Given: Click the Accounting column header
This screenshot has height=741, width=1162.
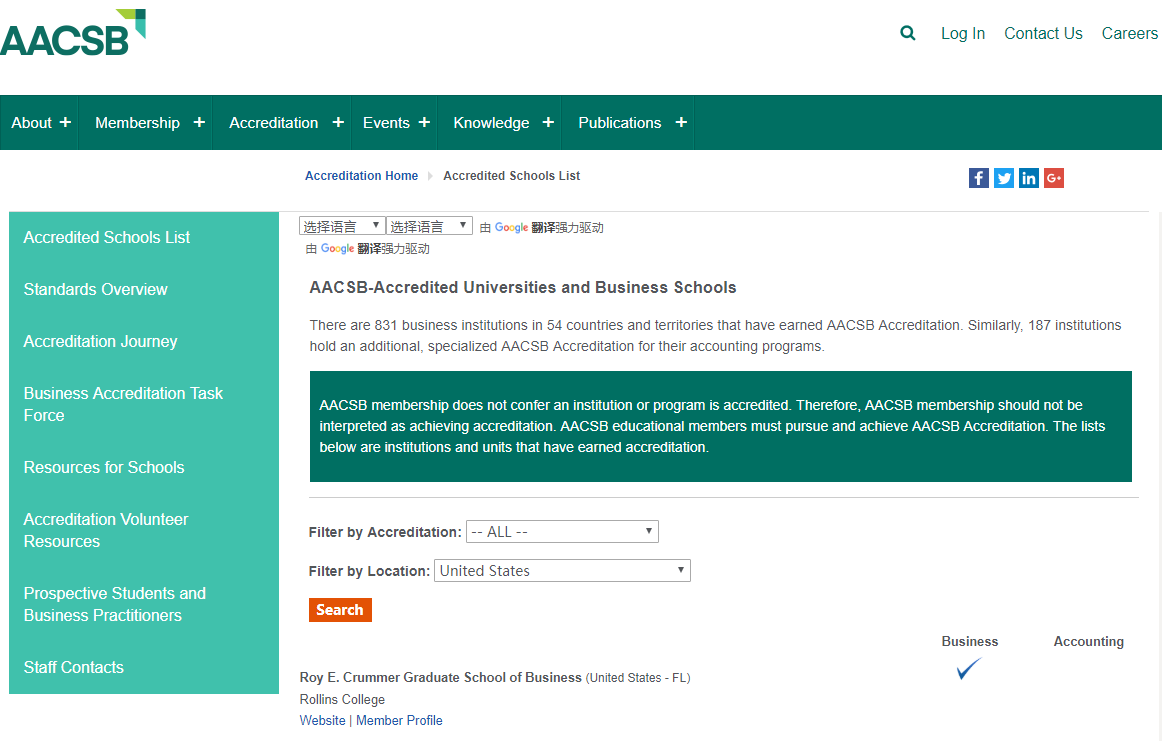Looking at the screenshot, I should click(1089, 642).
